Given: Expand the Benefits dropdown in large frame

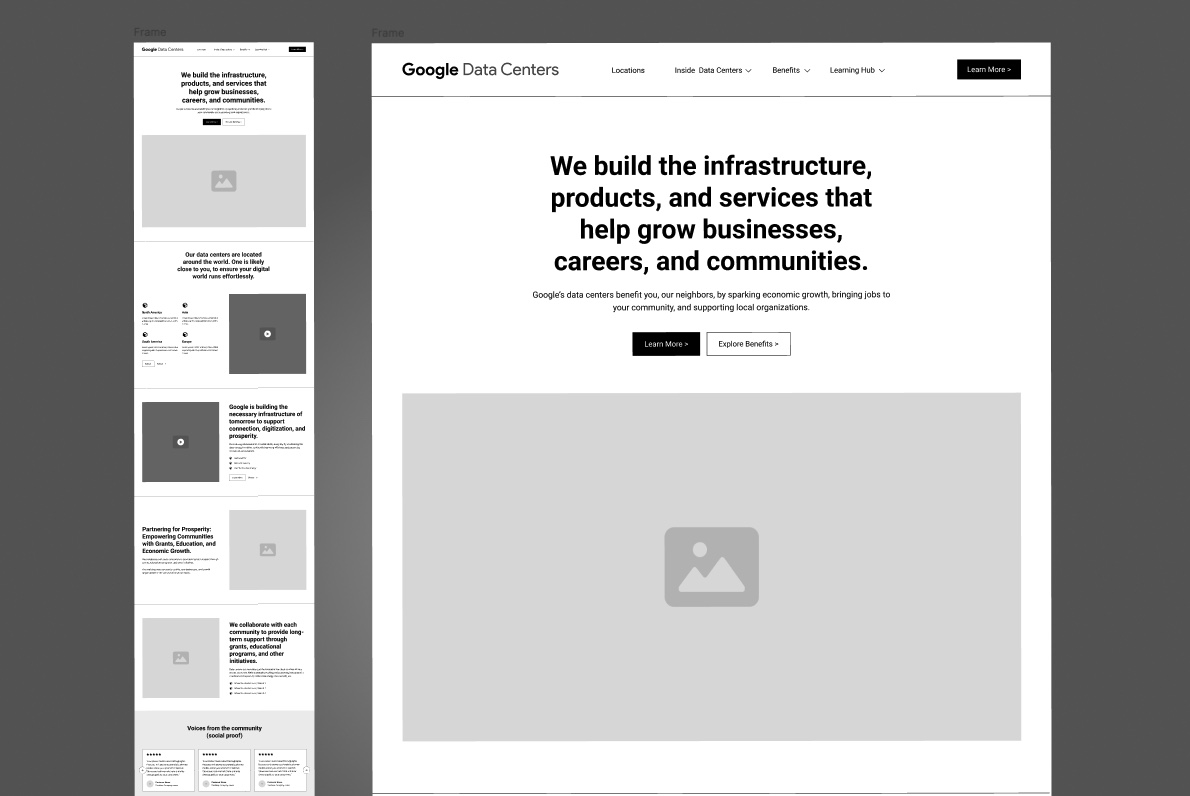Looking at the screenshot, I should pyautogui.click(x=791, y=71).
